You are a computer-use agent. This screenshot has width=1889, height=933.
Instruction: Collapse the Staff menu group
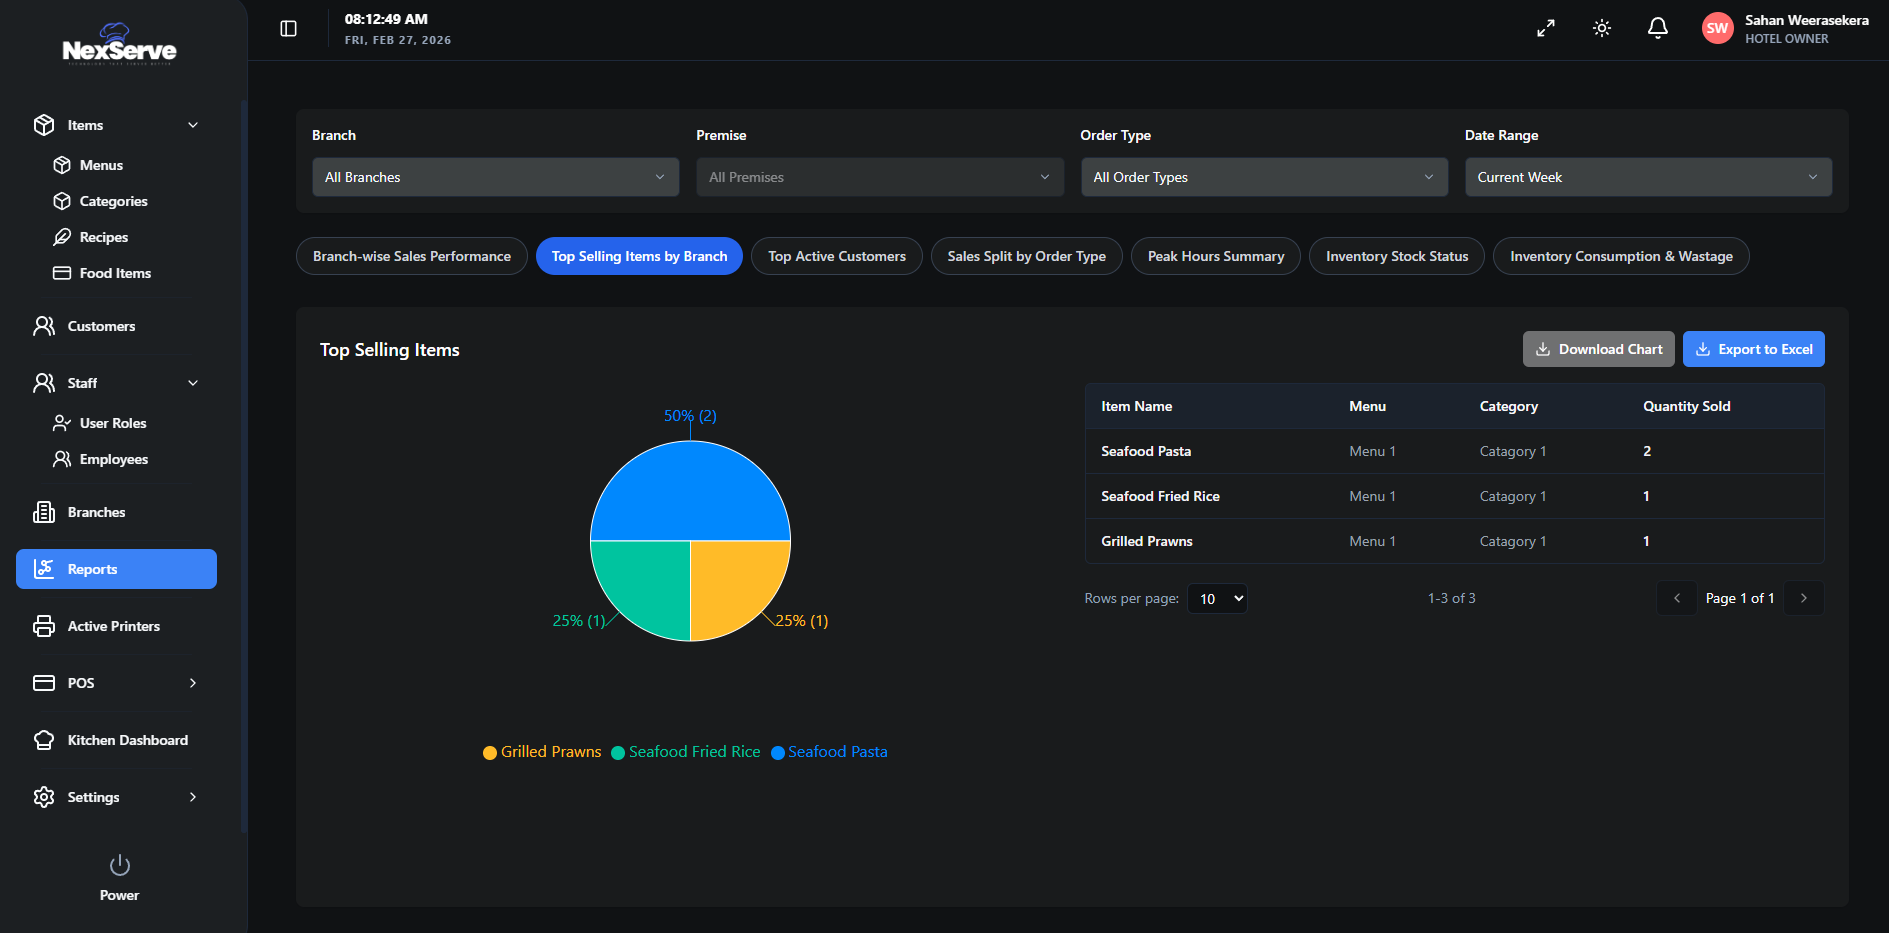point(193,383)
